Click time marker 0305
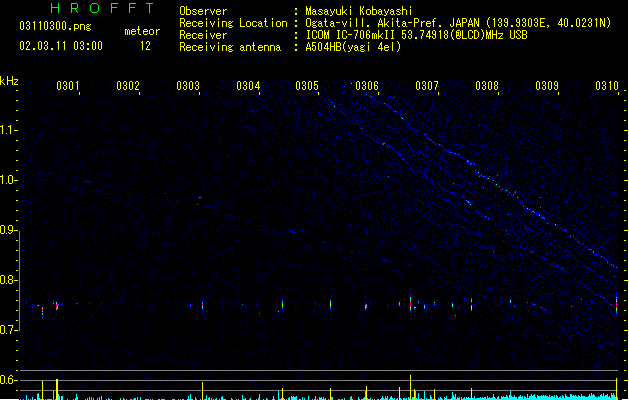The height and width of the screenshot is (400, 629). 307,86
